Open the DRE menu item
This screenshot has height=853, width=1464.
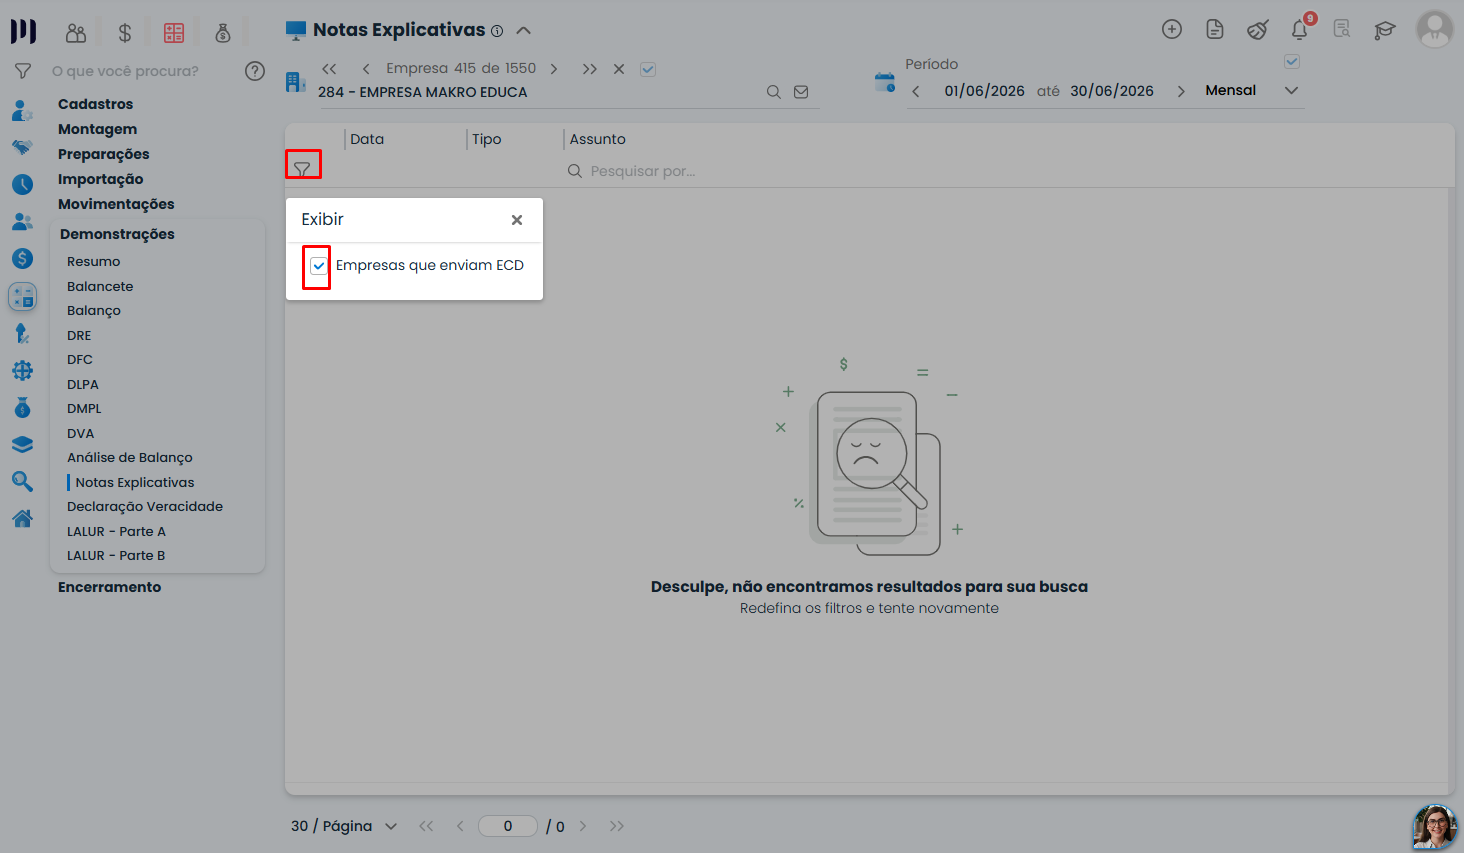click(79, 335)
